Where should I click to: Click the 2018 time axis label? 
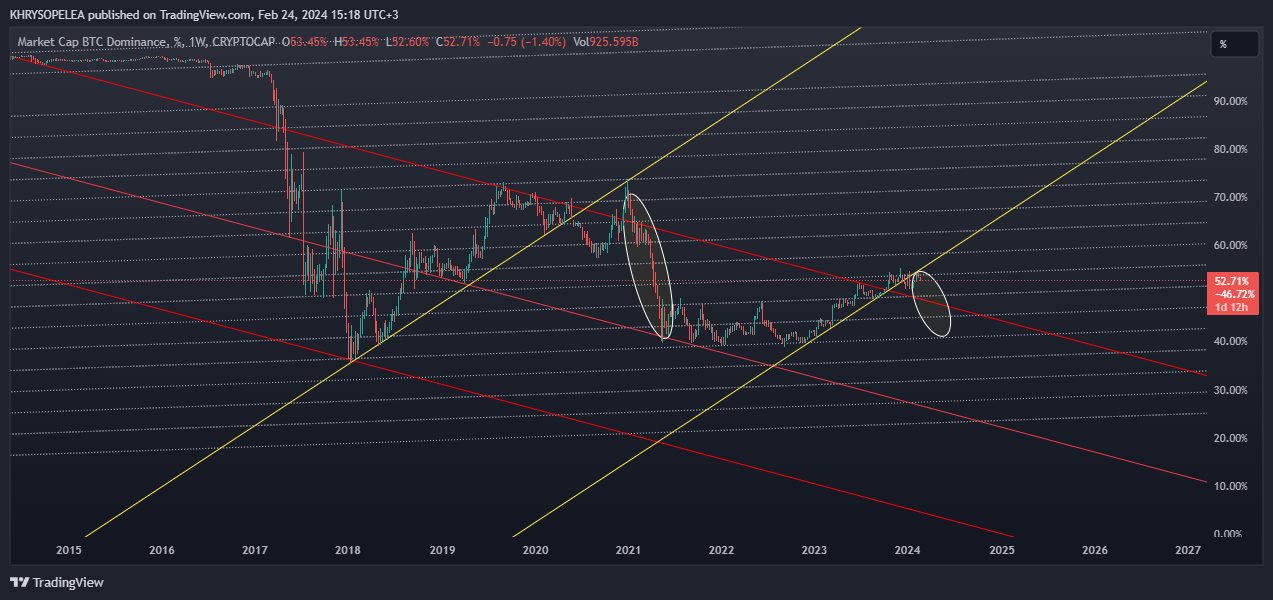point(348,550)
